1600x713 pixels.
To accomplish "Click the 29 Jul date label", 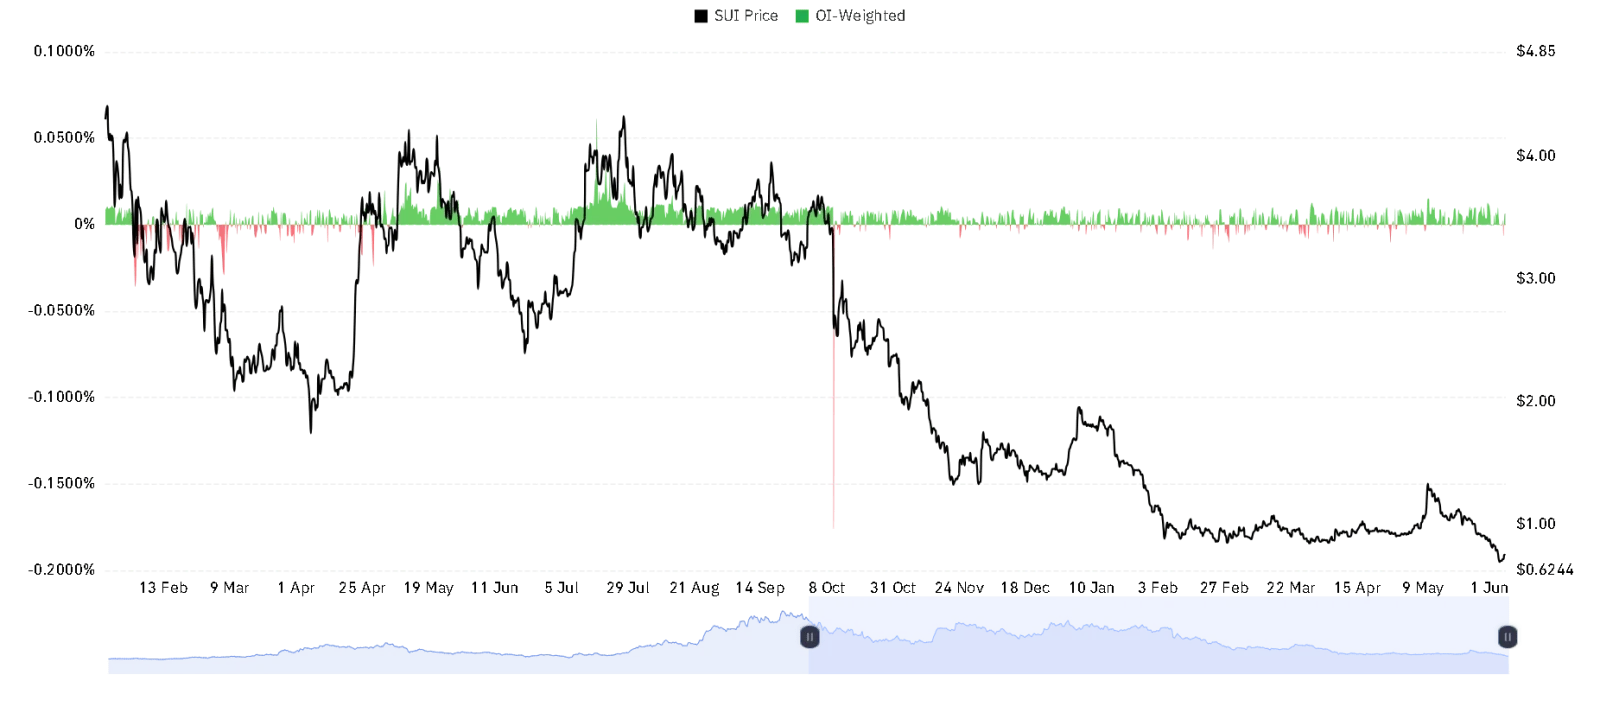I will tap(628, 588).
